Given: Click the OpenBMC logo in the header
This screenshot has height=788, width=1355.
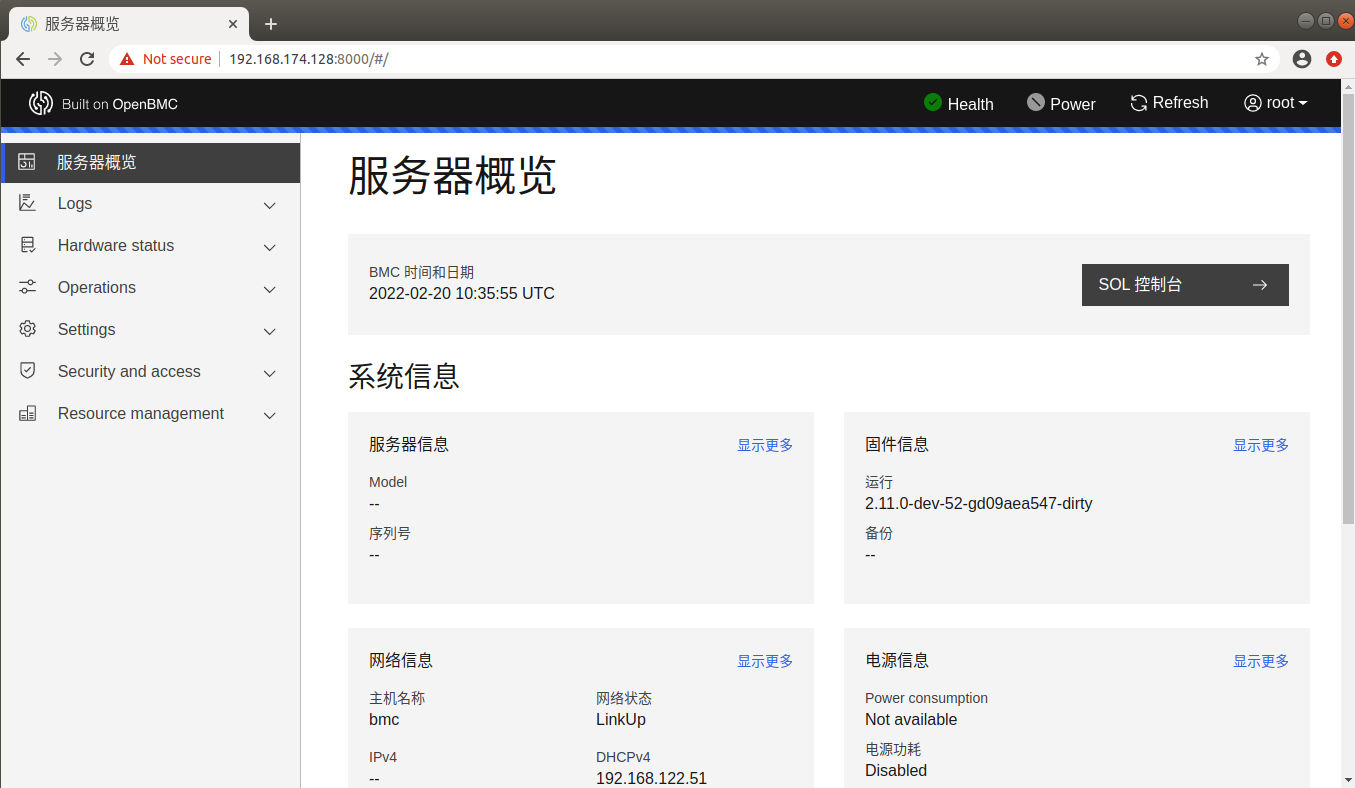Looking at the screenshot, I should click(41, 103).
